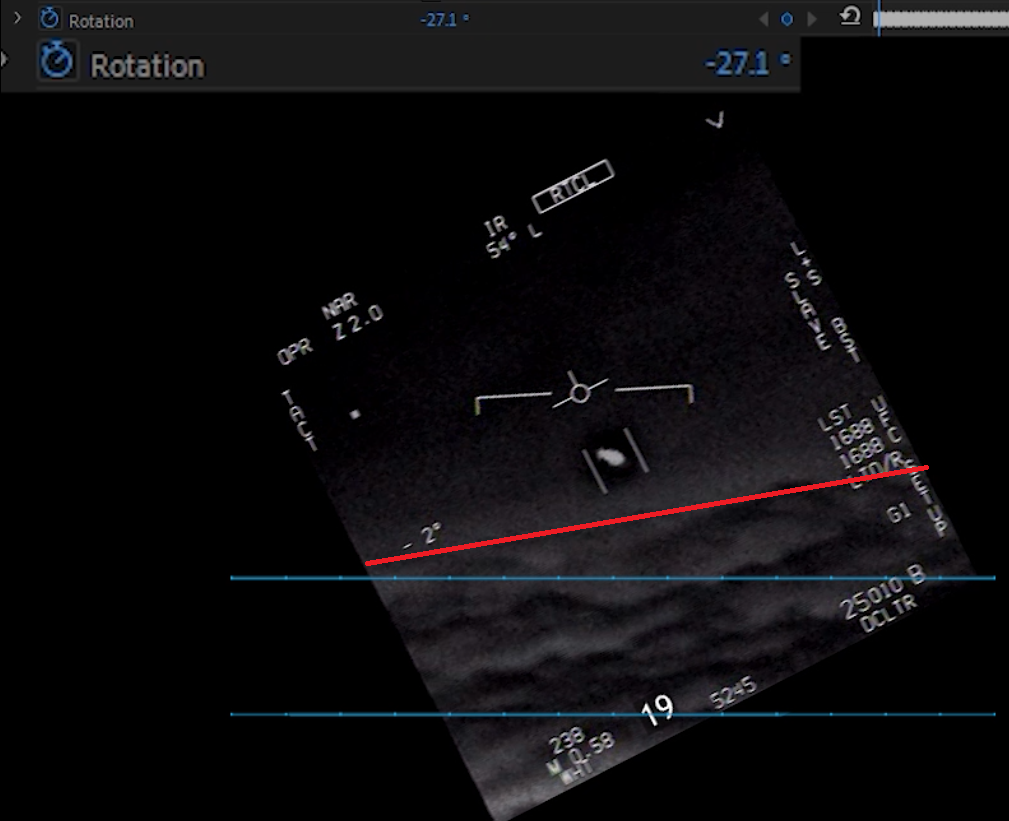Click the bright object inside tracking brackets
1009x821 pixels.
(x=610, y=458)
